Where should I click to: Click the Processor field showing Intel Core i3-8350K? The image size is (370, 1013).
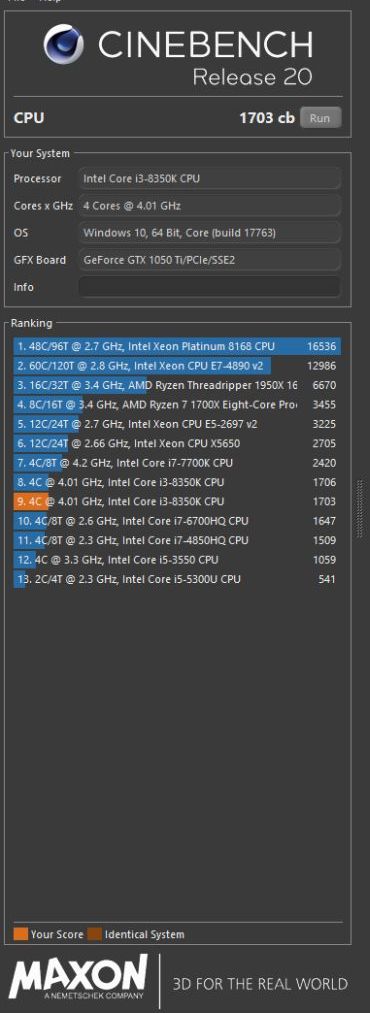(x=209, y=178)
